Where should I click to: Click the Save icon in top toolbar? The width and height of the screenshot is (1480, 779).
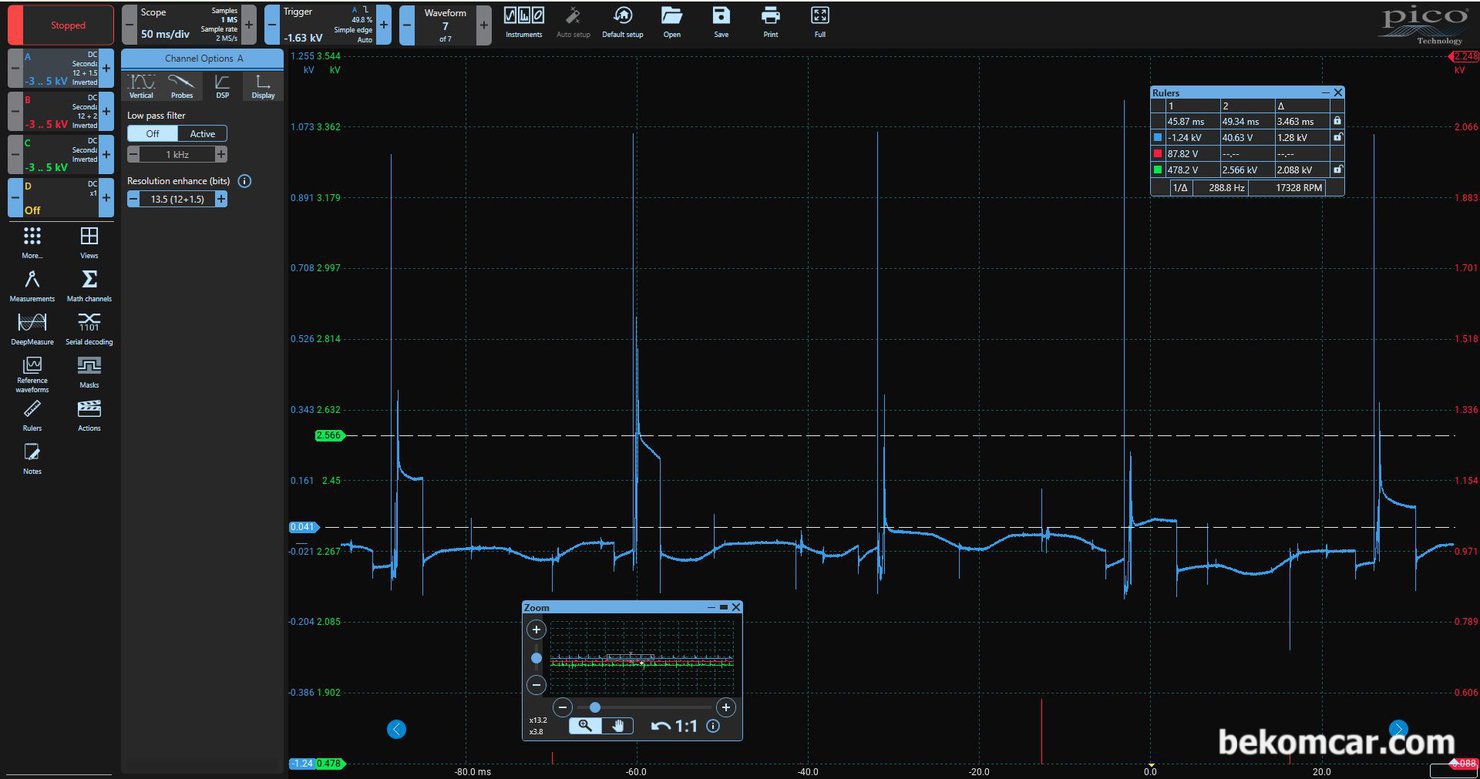click(x=721, y=19)
